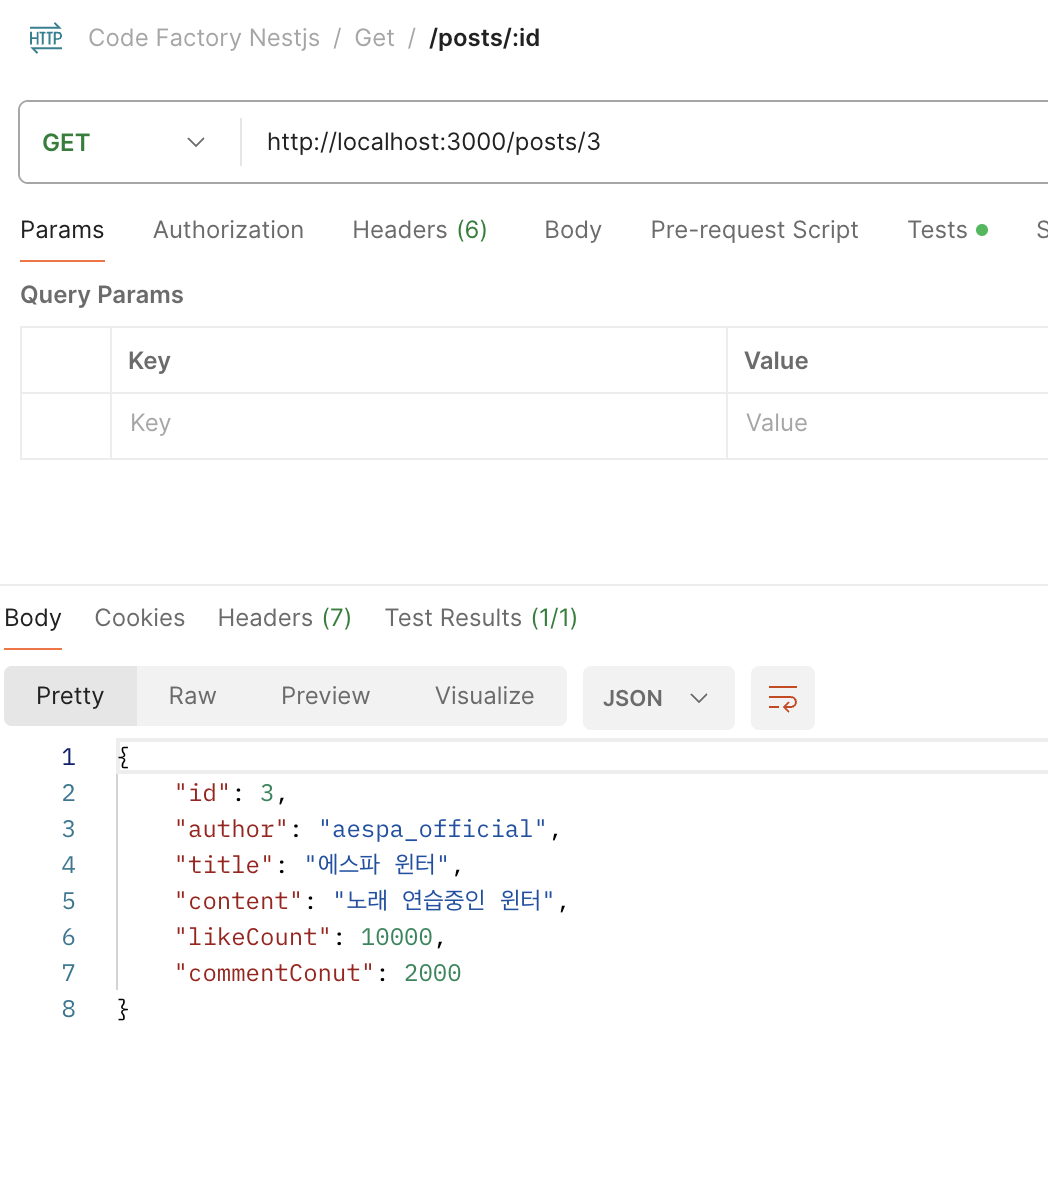Open the Headers (6) request tab
The width and height of the screenshot is (1048, 1204).
[420, 230]
